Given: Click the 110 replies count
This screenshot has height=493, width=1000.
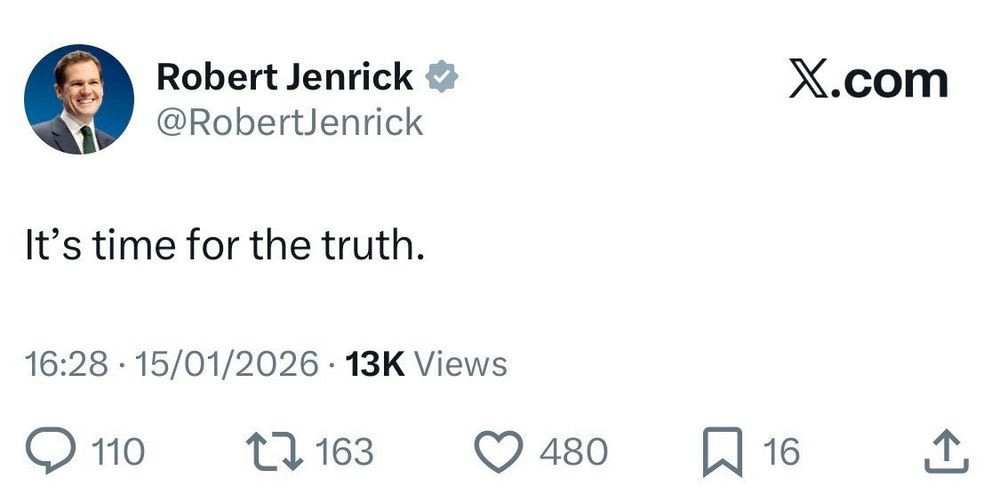Looking at the screenshot, I should (x=118, y=452).
